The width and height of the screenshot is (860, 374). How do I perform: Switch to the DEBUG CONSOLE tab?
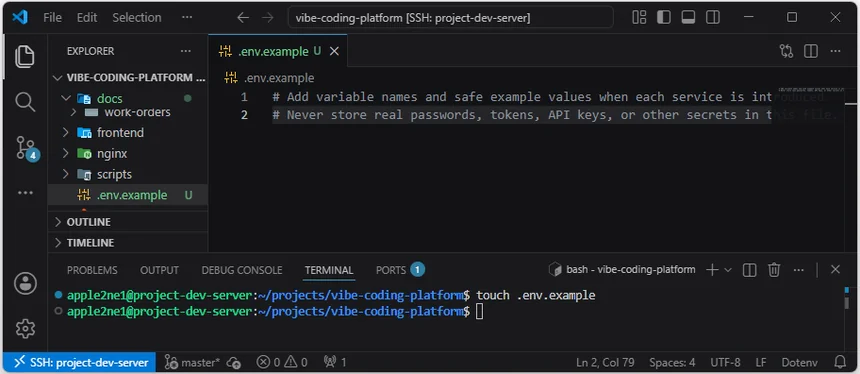pos(242,270)
